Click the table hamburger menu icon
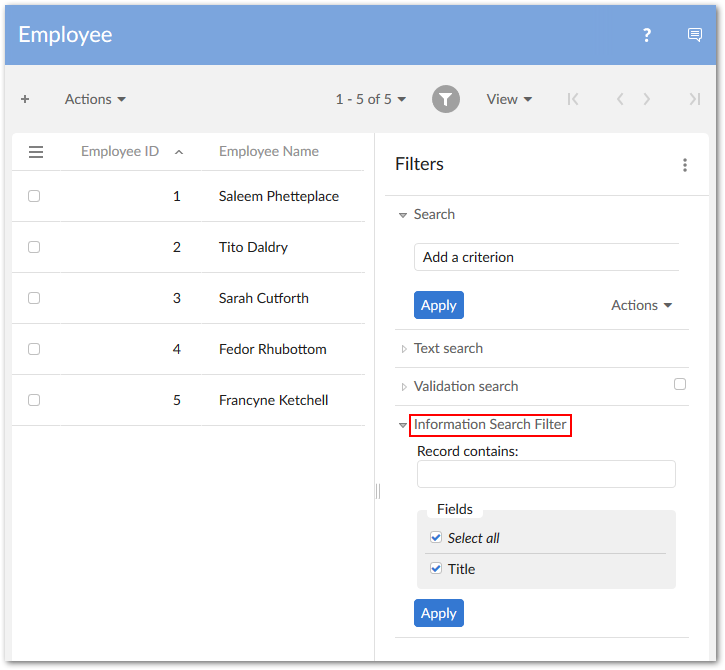Viewport: 725px width, 670px height. [36, 152]
